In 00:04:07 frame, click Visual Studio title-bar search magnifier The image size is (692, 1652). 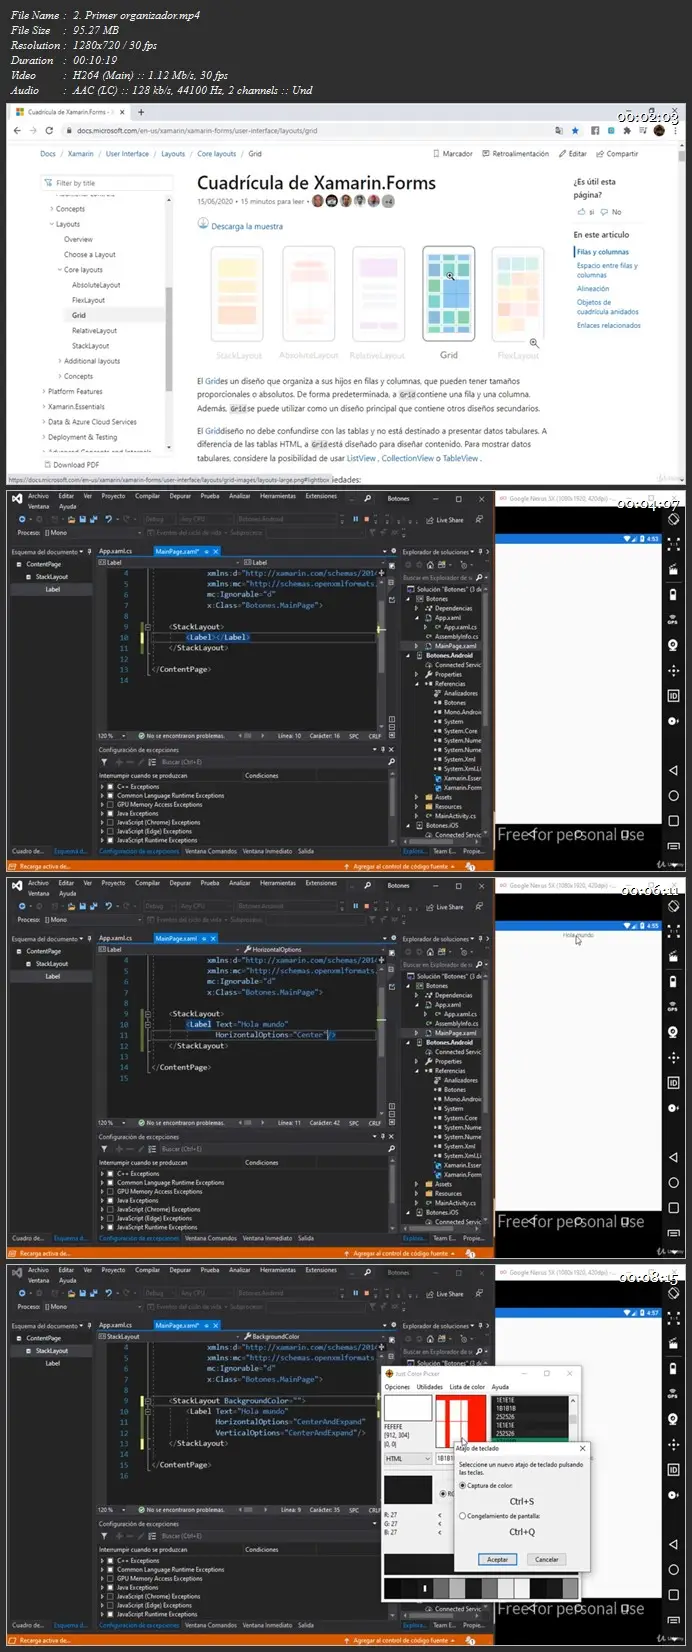(367, 499)
